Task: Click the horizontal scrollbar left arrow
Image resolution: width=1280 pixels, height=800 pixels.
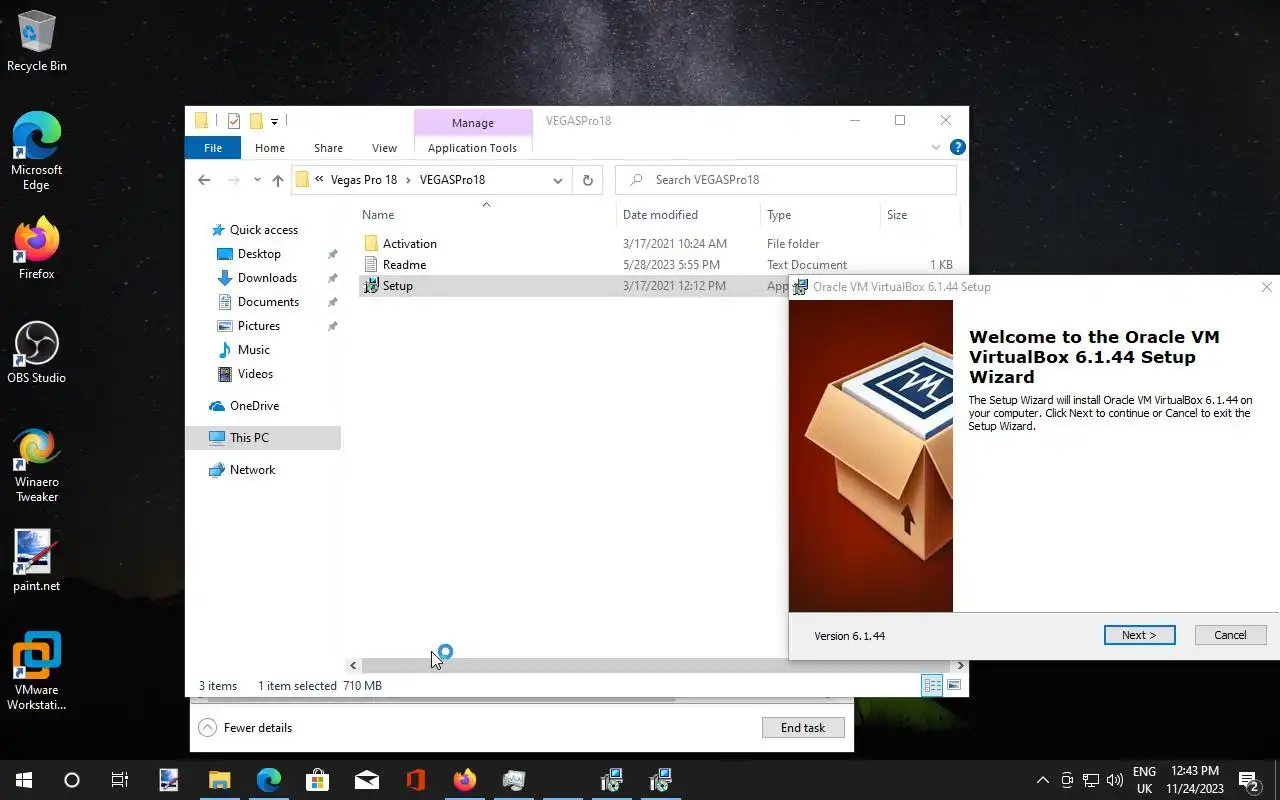Action: pyautogui.click(x=353, y=665)
